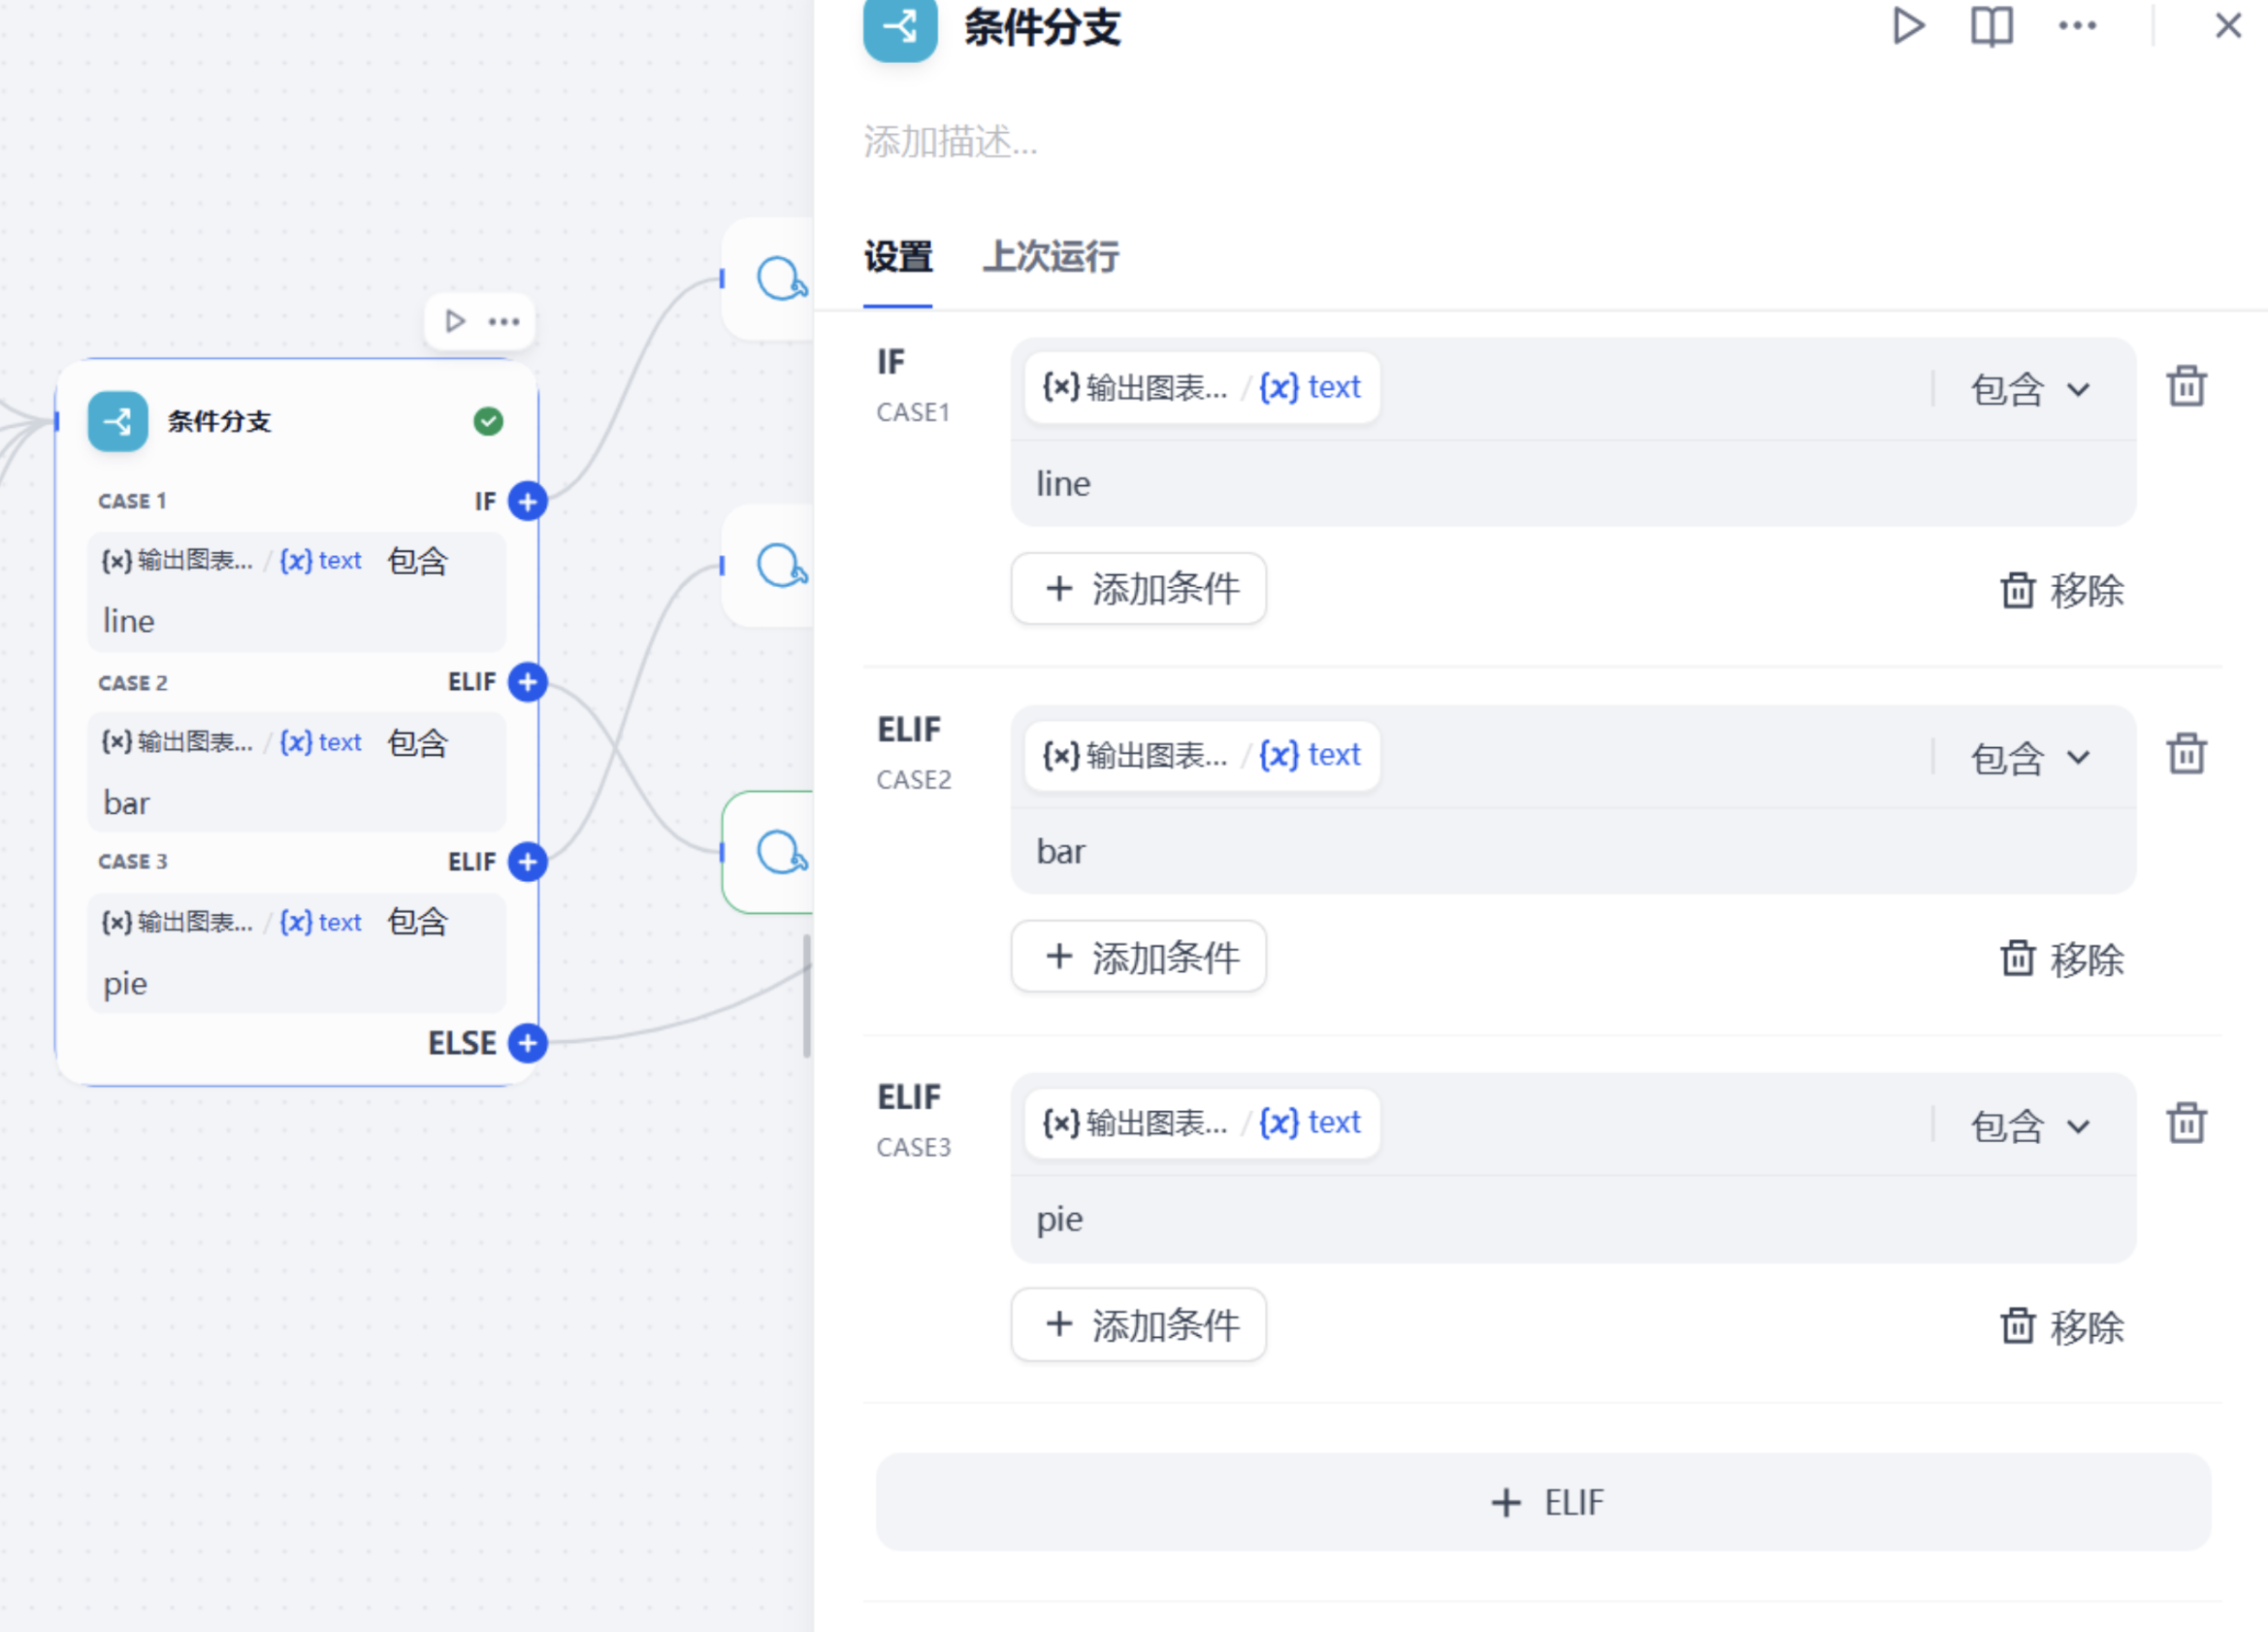2268x1632 pixels.
Task: Switch to the 上次运行 tab
Action: [1051, 257]
